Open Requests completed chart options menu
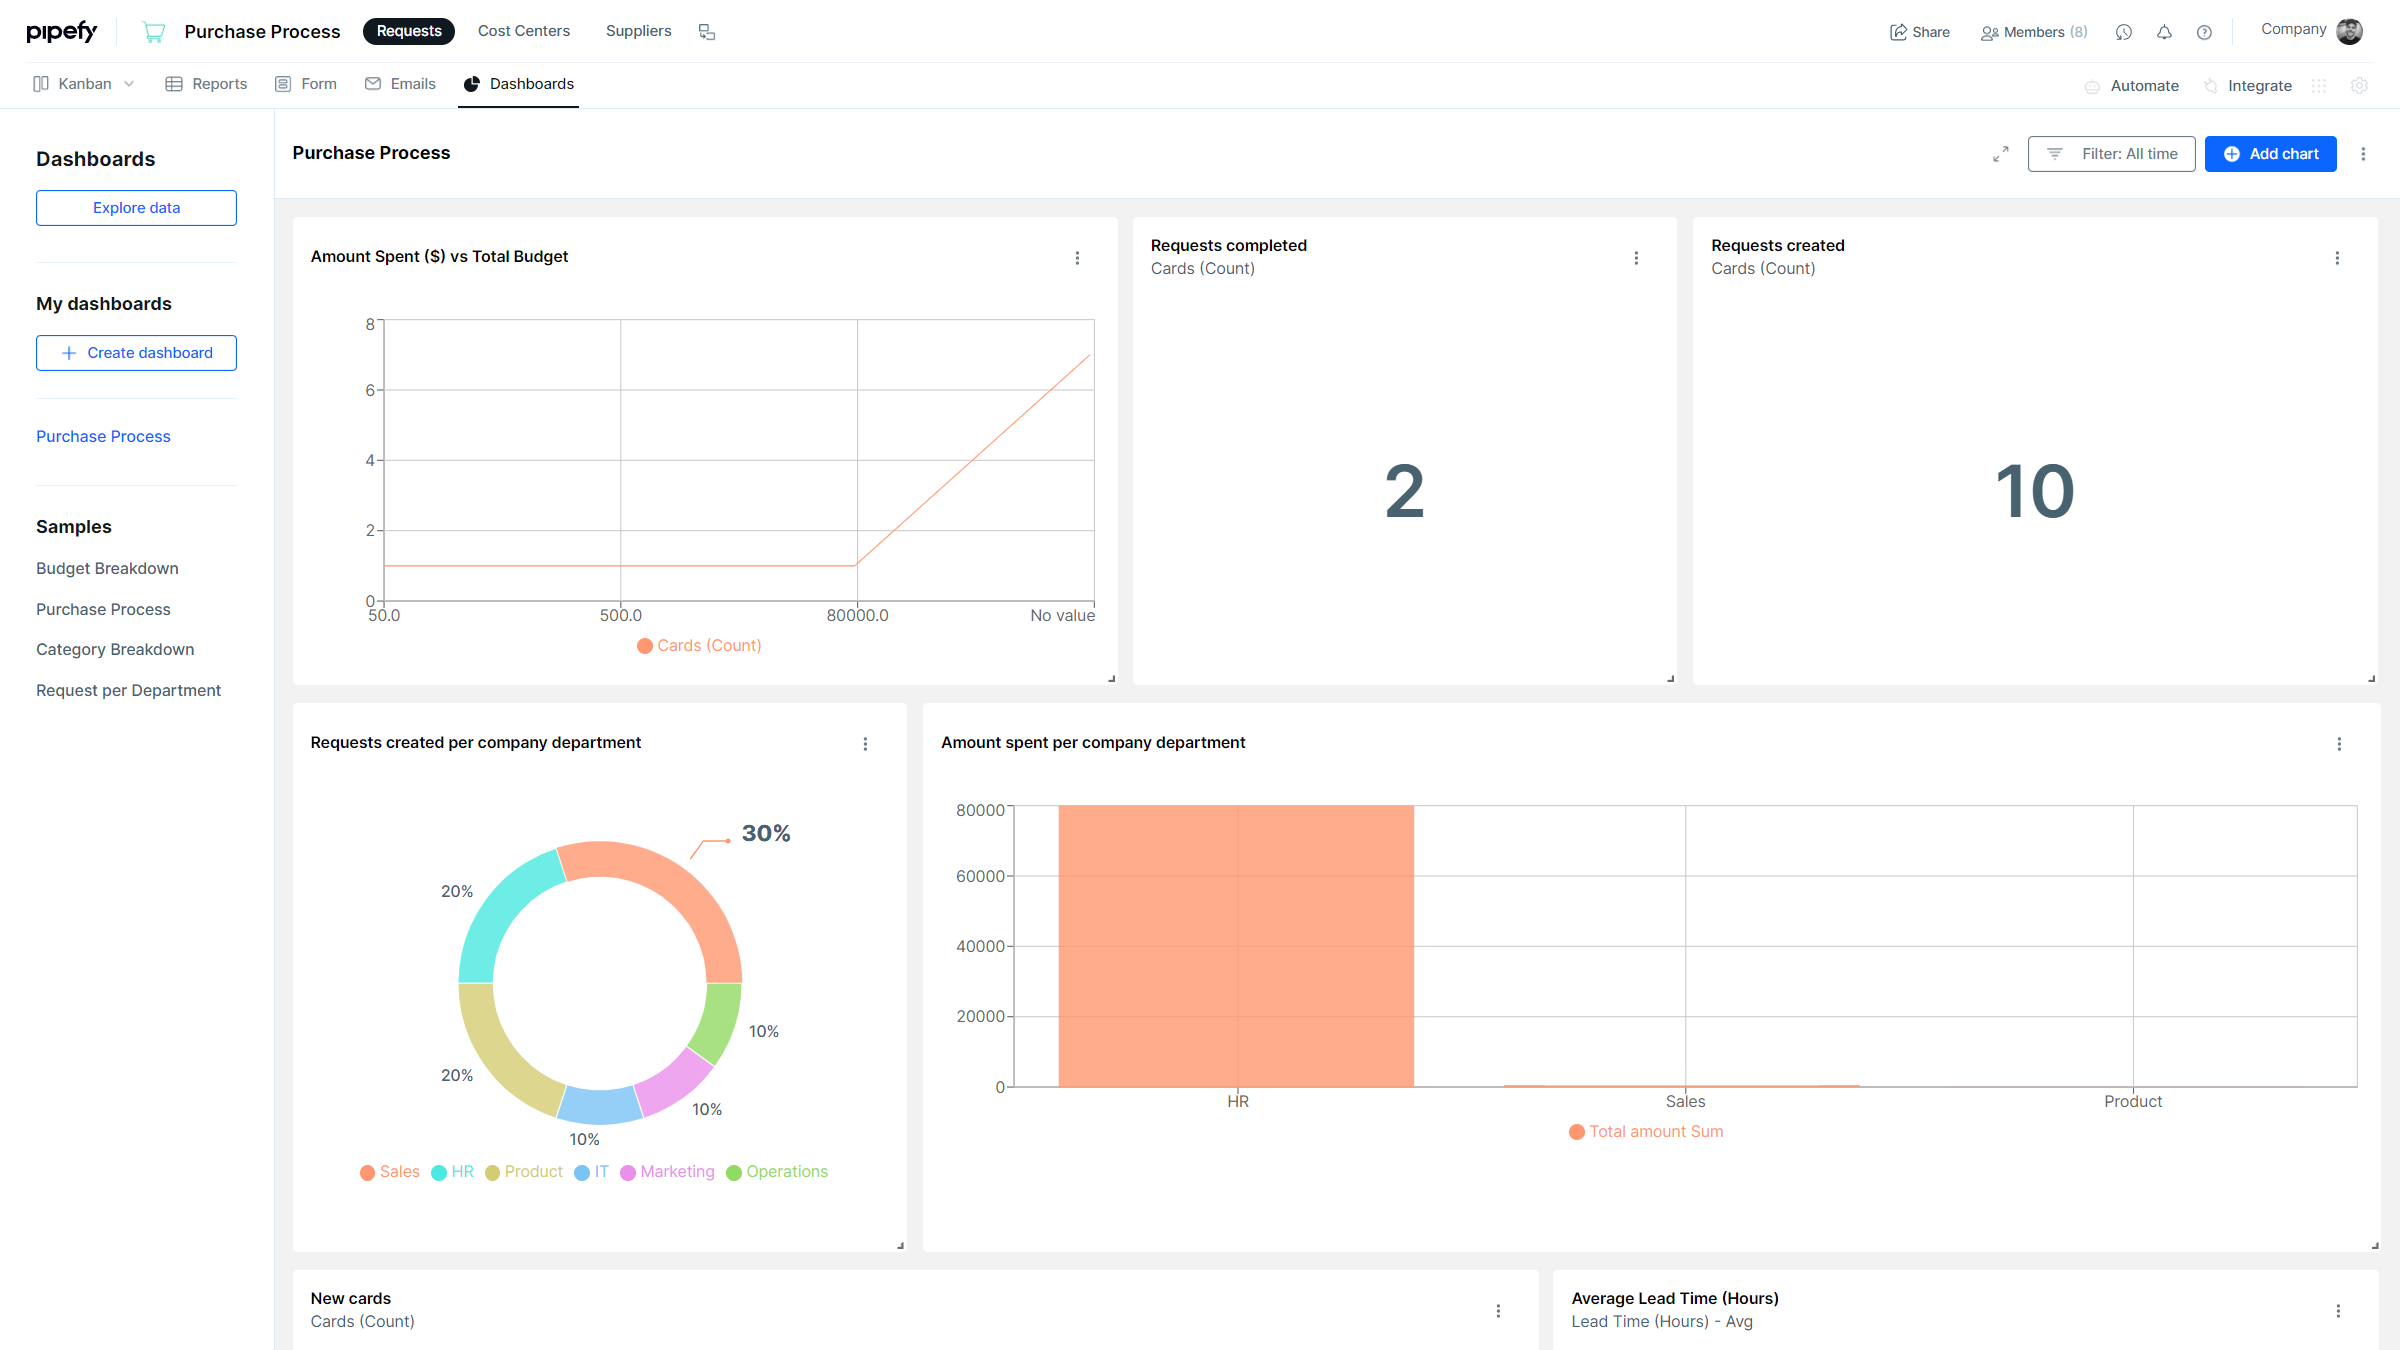2400x1350 pixels. 1636,258
